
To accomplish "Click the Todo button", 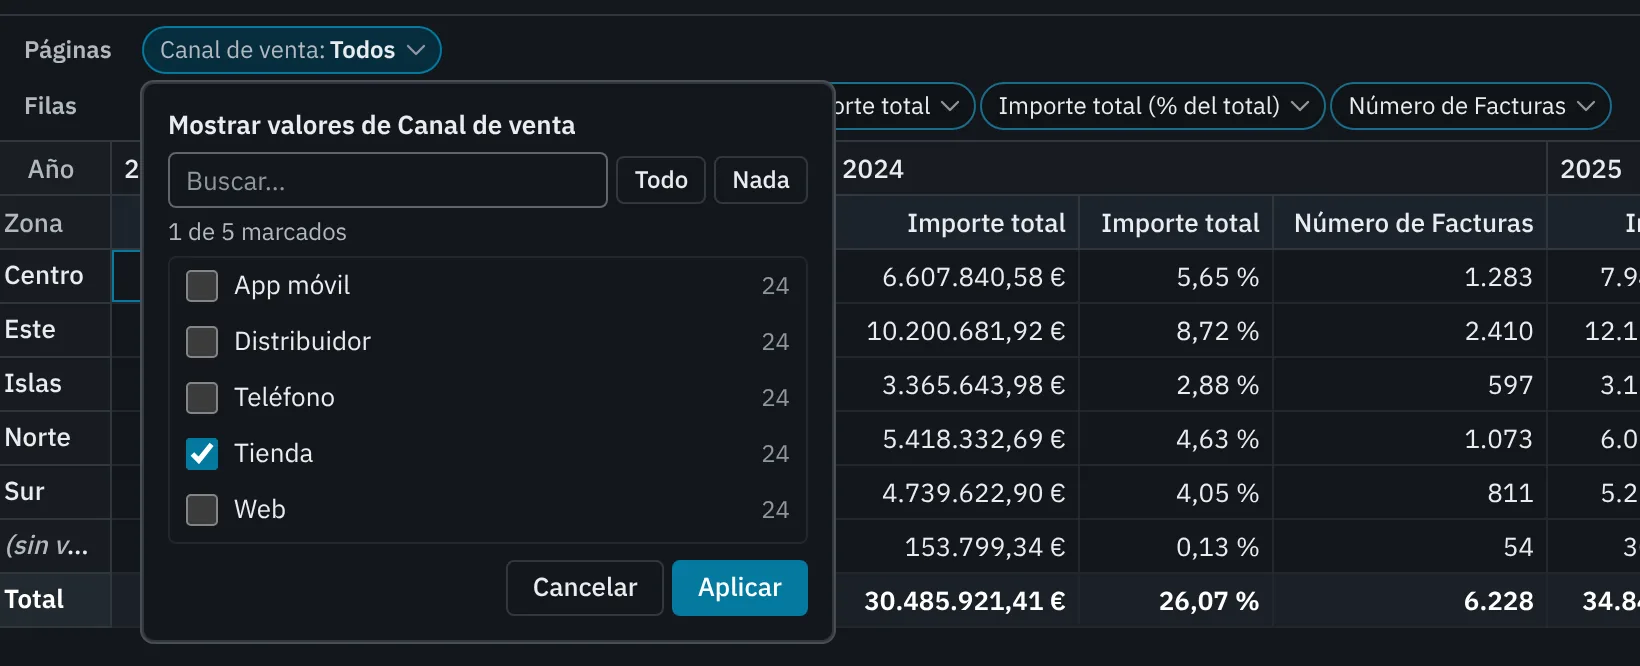I will (661, 180).
